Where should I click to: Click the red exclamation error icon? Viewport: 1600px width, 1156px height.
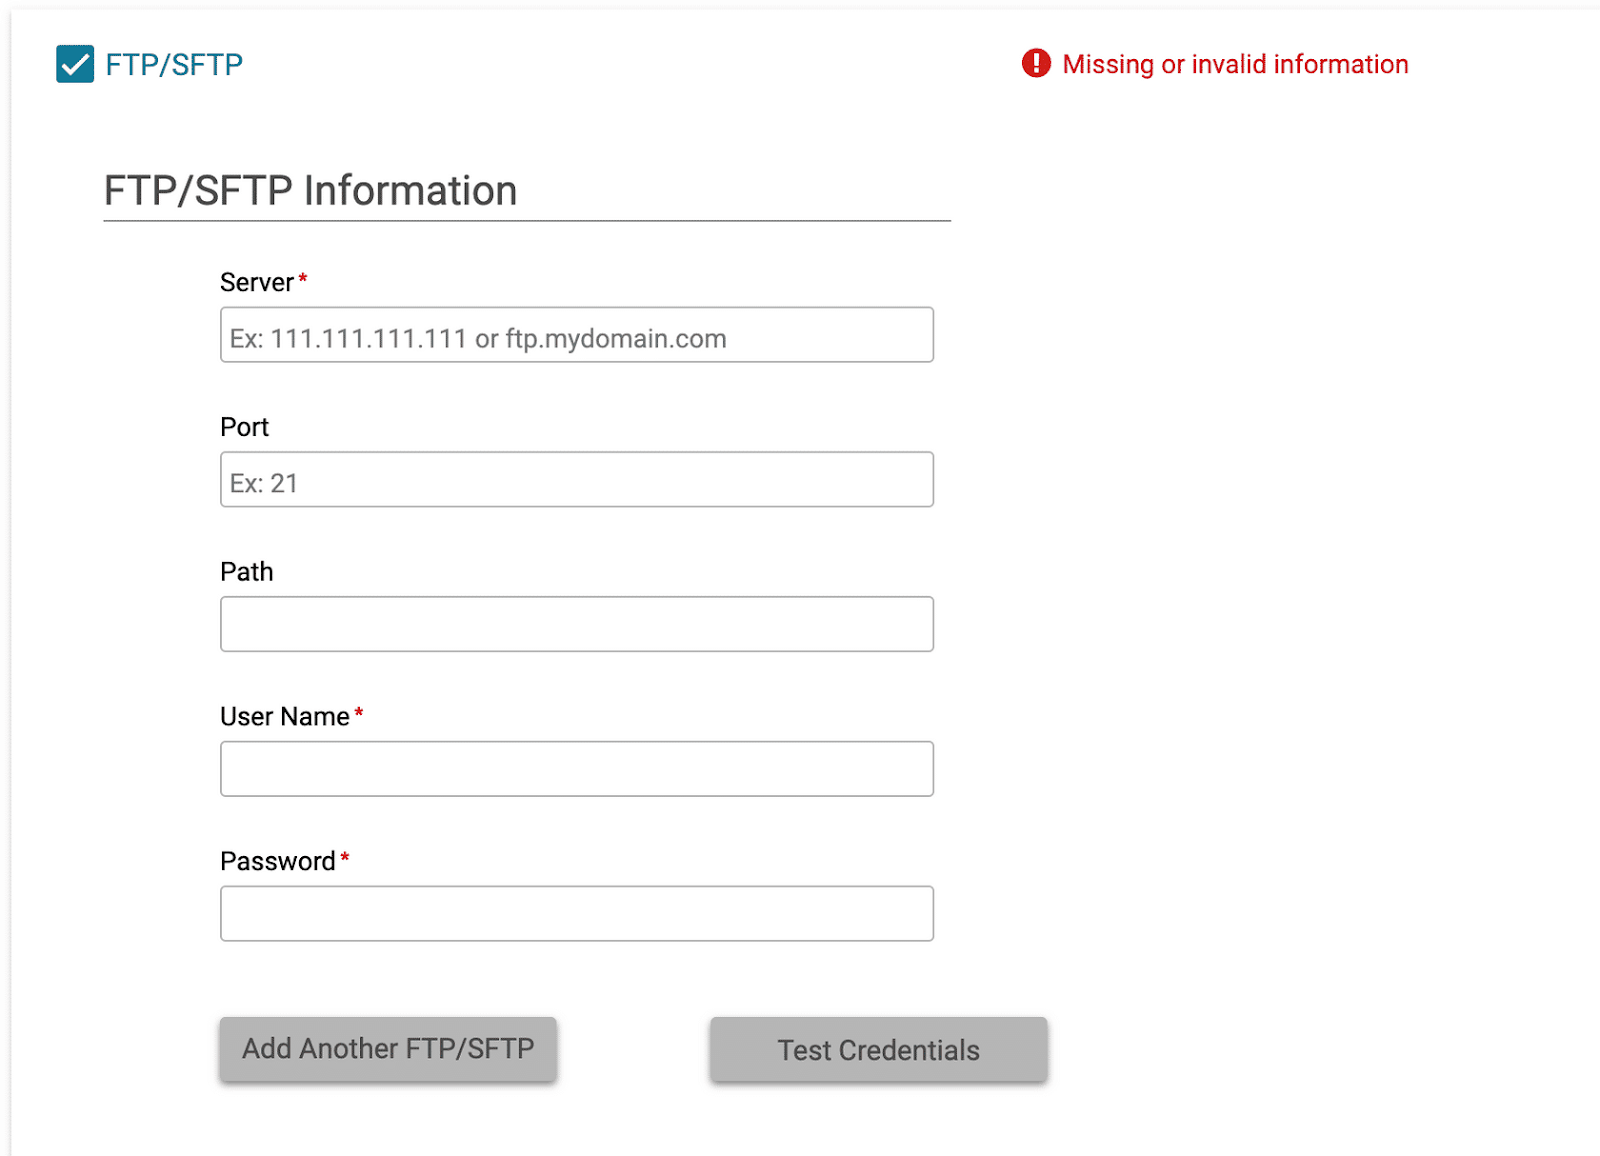[x=1036, y=64]
